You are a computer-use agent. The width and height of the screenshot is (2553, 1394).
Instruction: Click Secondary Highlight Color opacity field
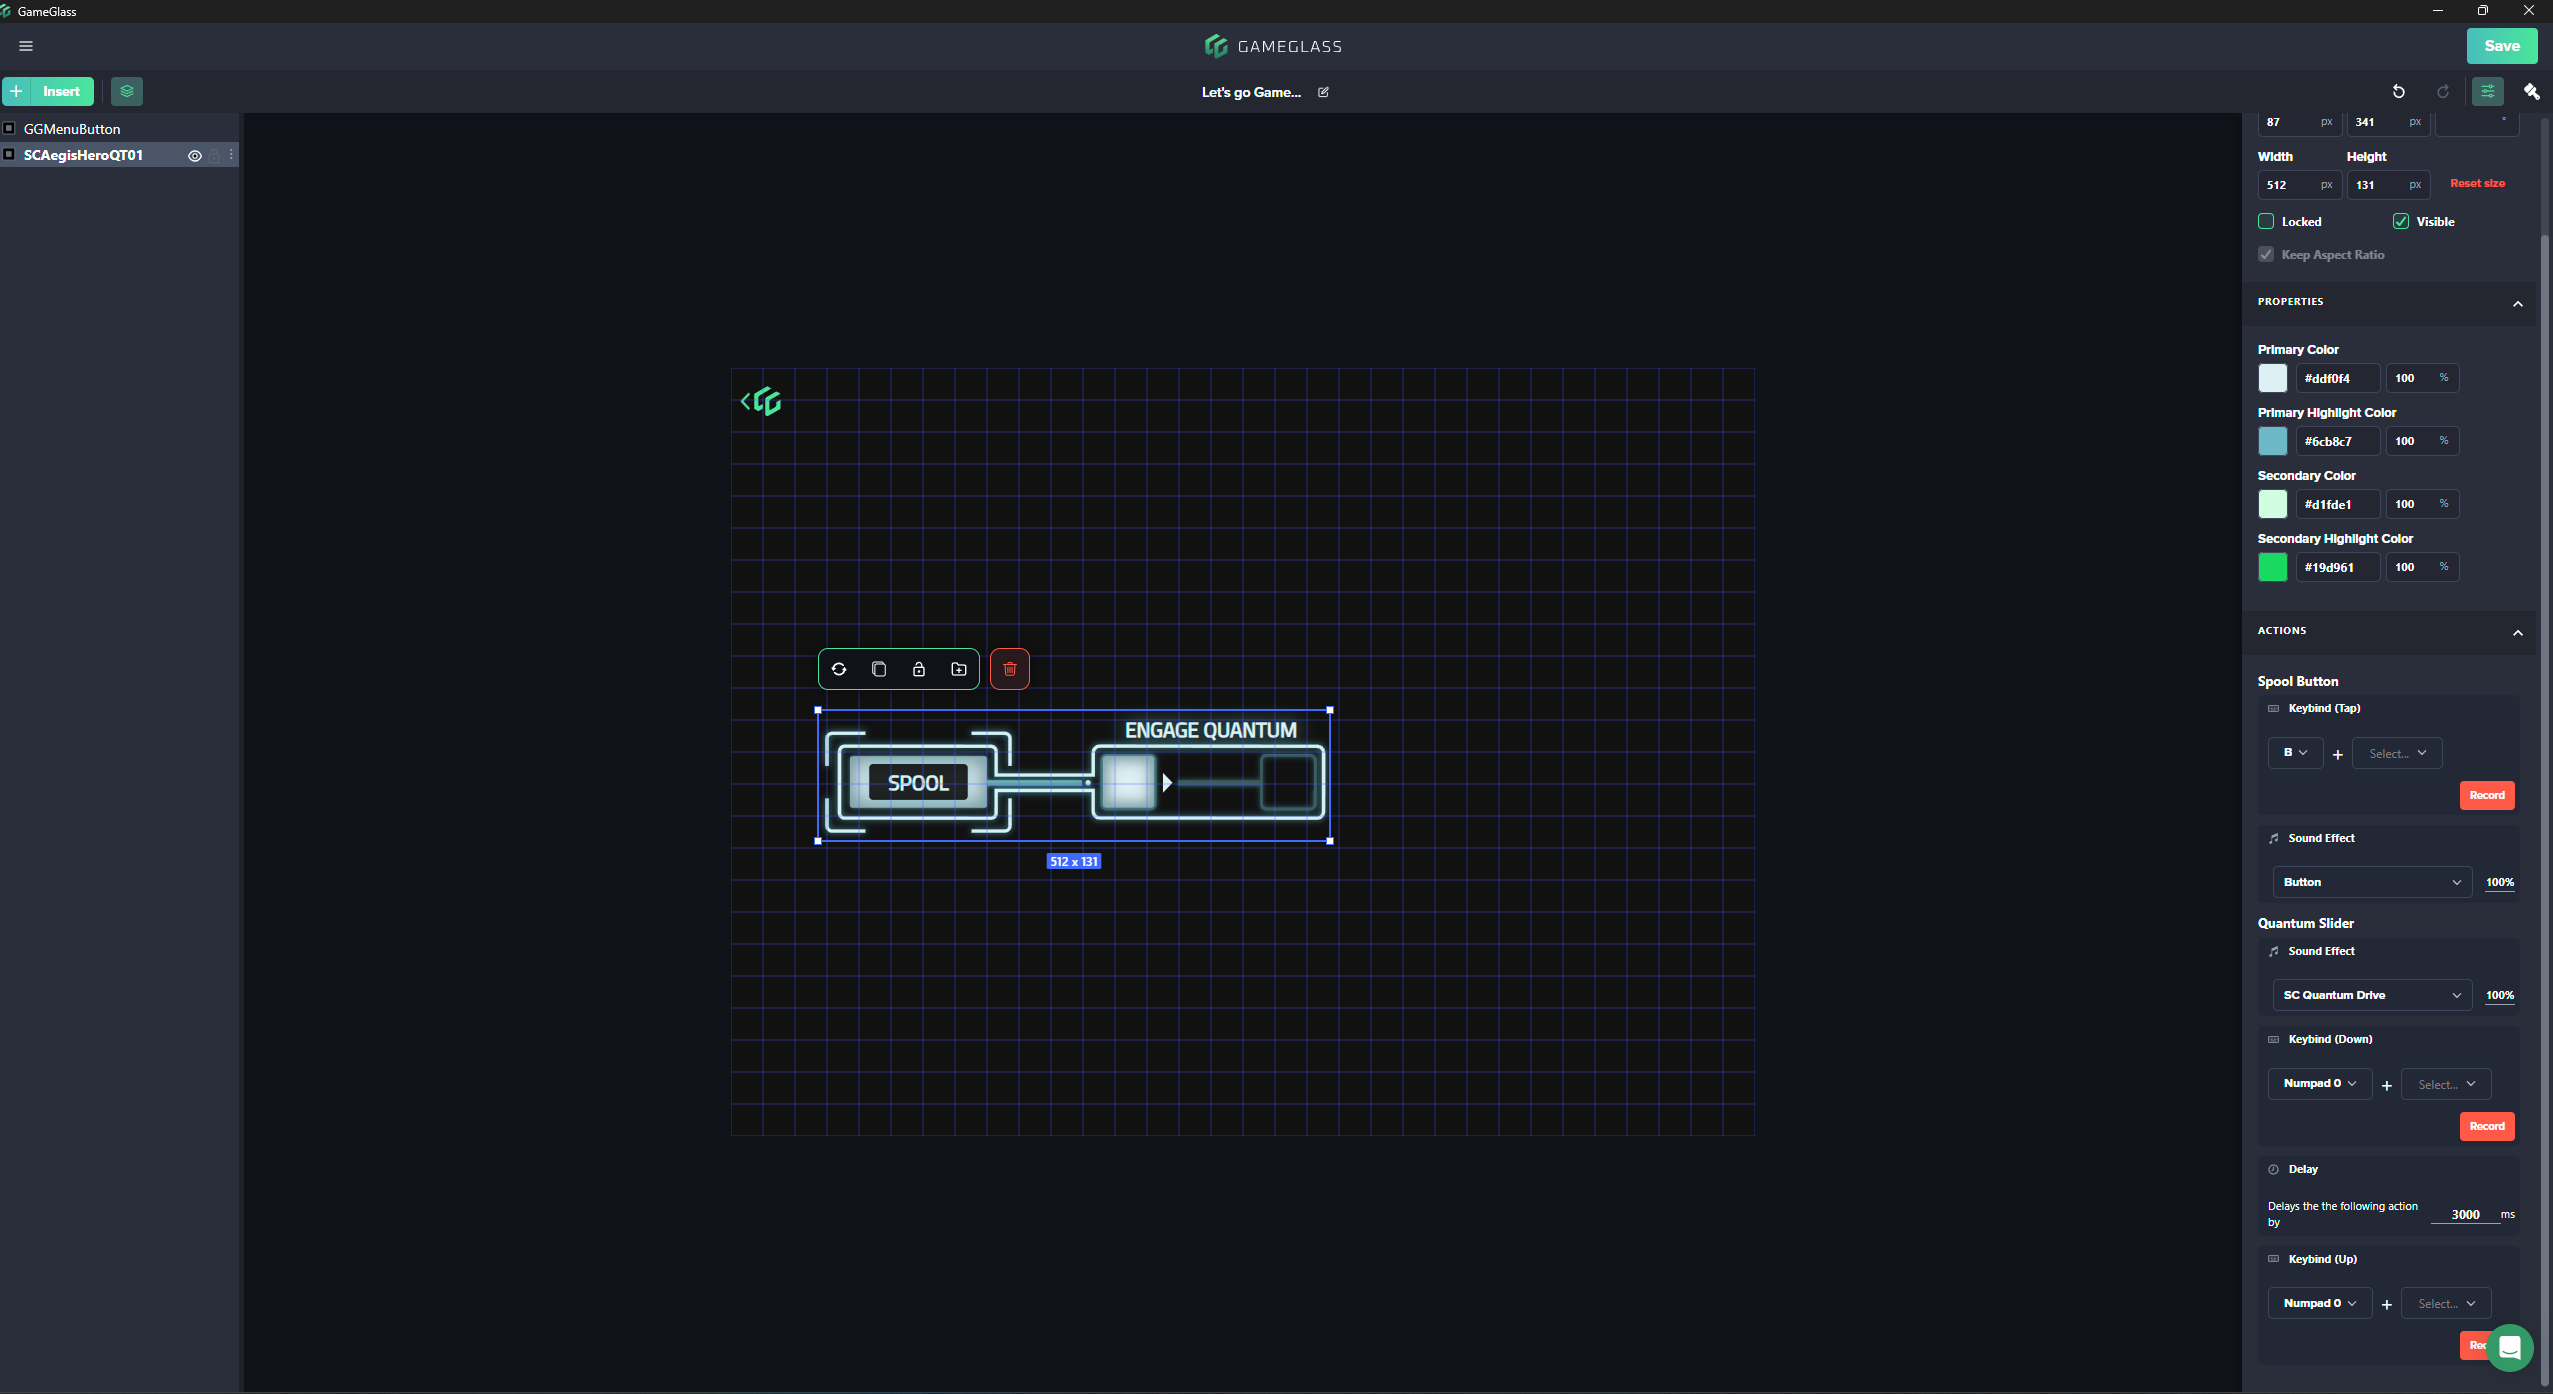tap(2422, 567)
